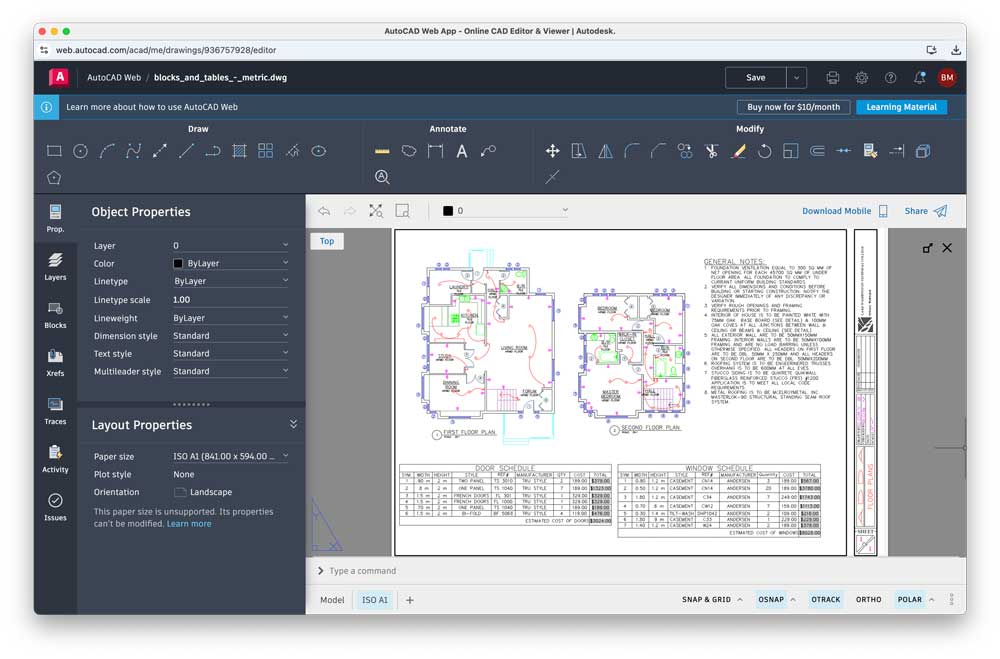Switch to the Model tab
This screenshot has width=1000, height=659.
pyautogui.click(x=332, y=600)
